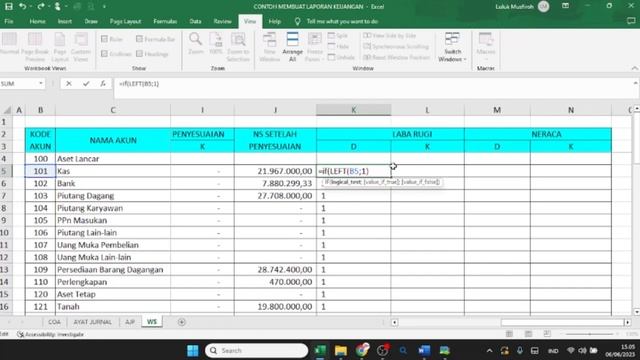640x360 pixels.
Task: Click Split in the Window group
Action: [338, 36]
